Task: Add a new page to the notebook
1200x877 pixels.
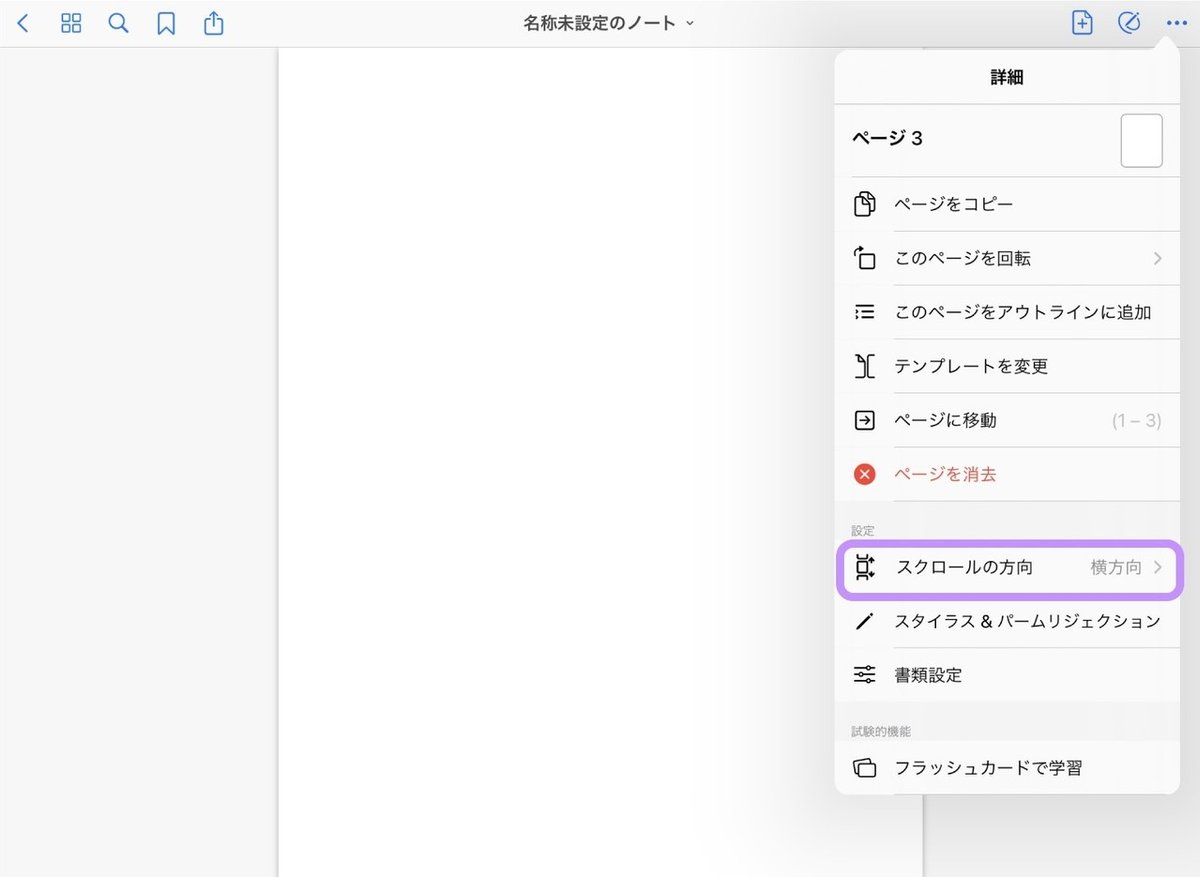Action: [x=1081, y=22]
